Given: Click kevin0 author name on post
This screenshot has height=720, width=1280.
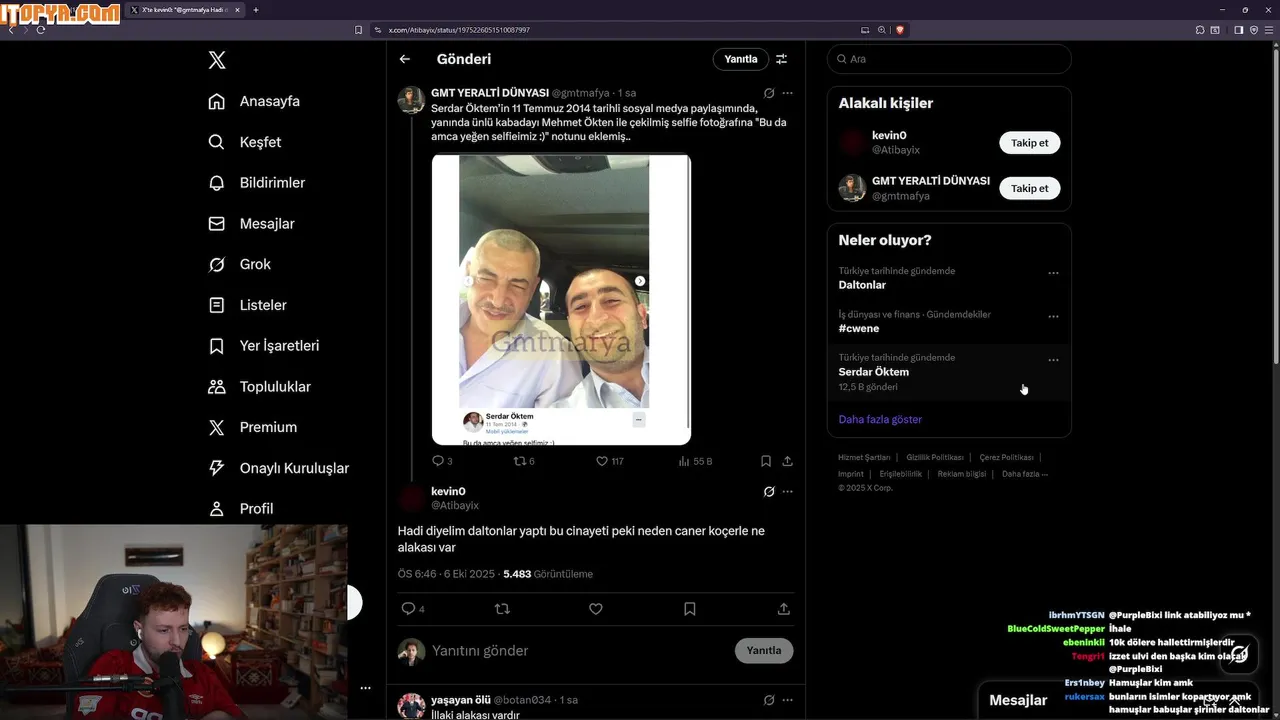Looking at the screenshot, I should [x=448, y=491].
